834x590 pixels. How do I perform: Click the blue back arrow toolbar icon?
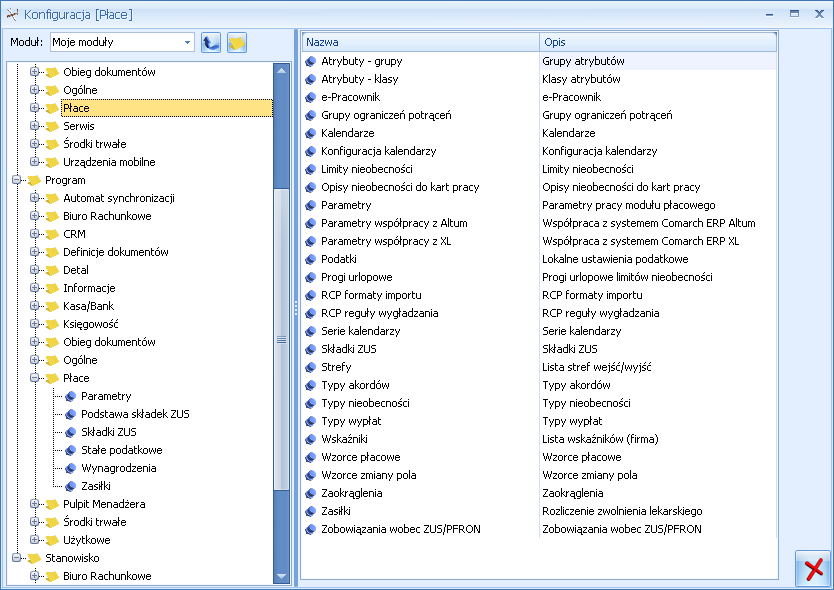click(211, 43)
